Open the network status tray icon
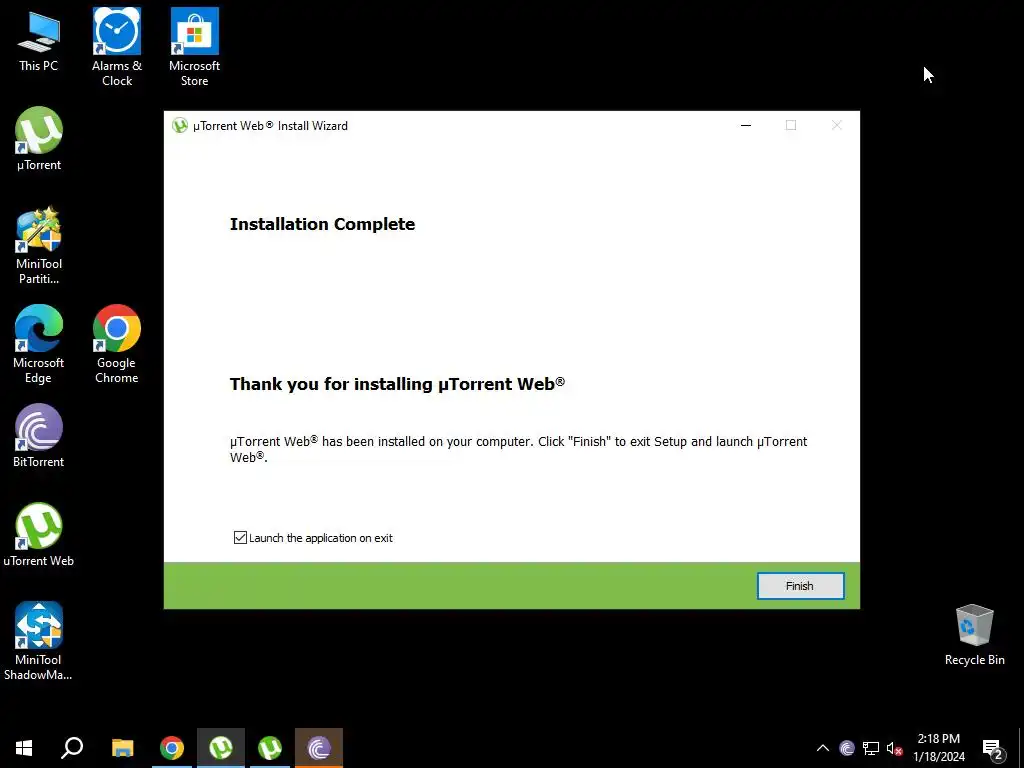Image resolution: width=1024 pixels, height=768 pixels. [871, 748]
